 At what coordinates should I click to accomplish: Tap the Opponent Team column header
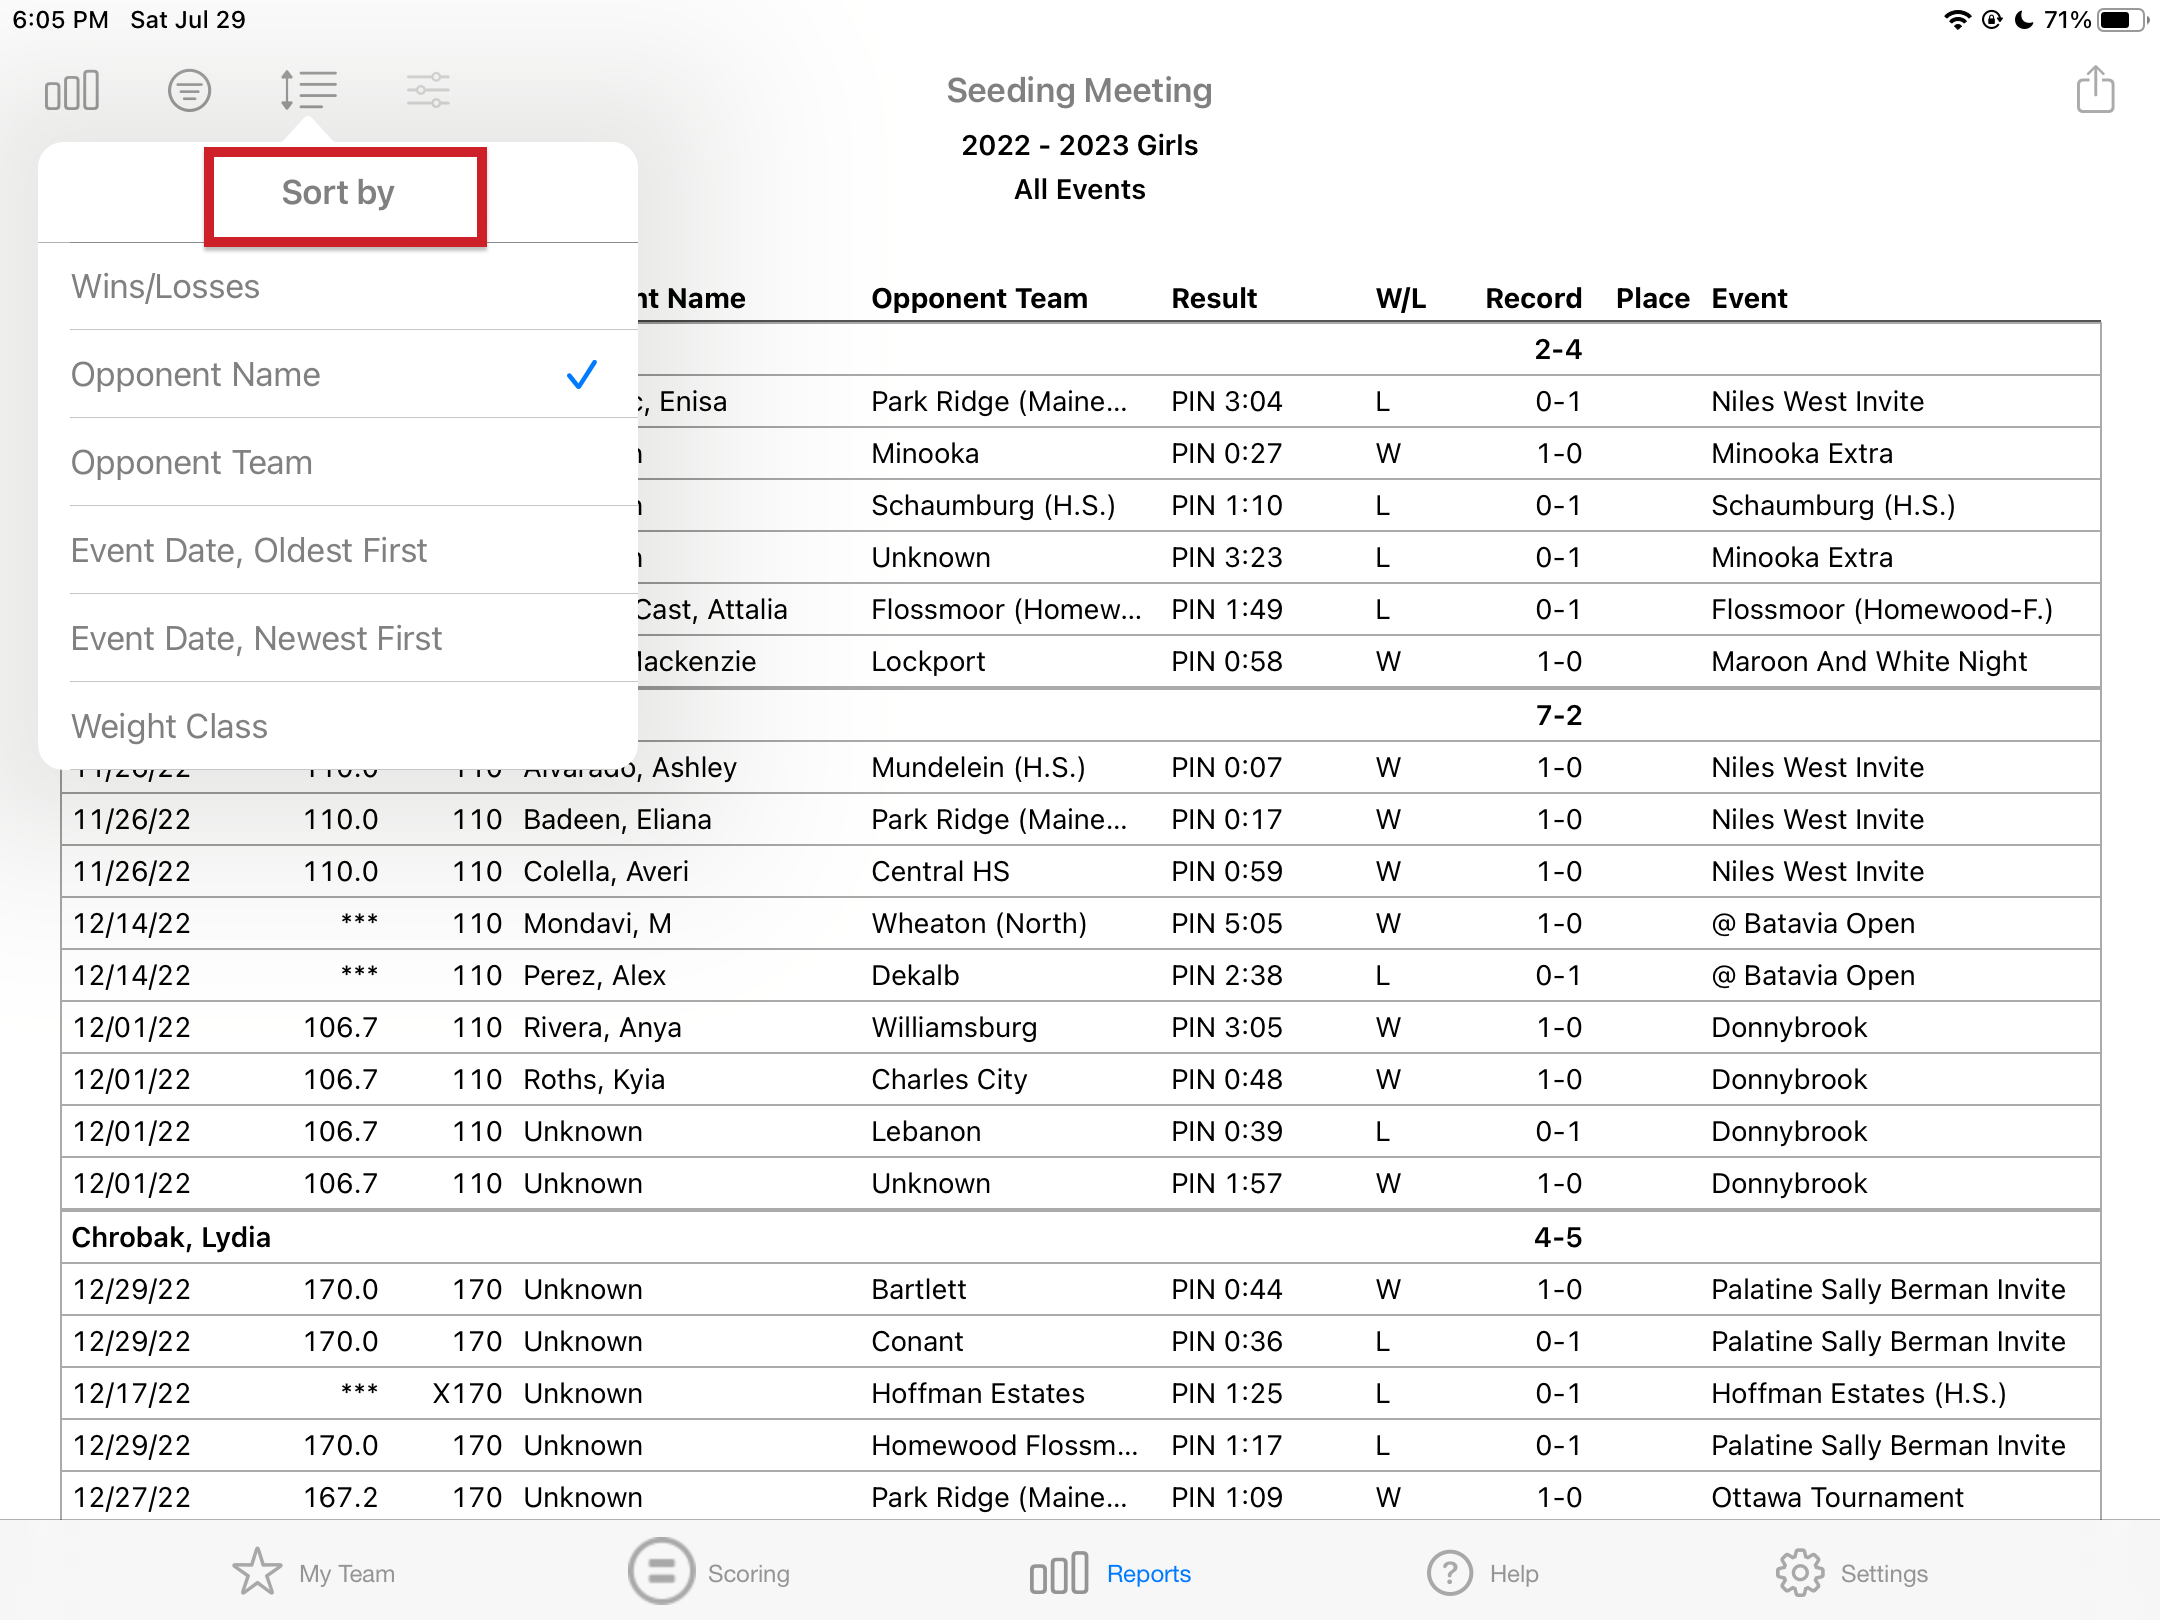pos(979,298)
